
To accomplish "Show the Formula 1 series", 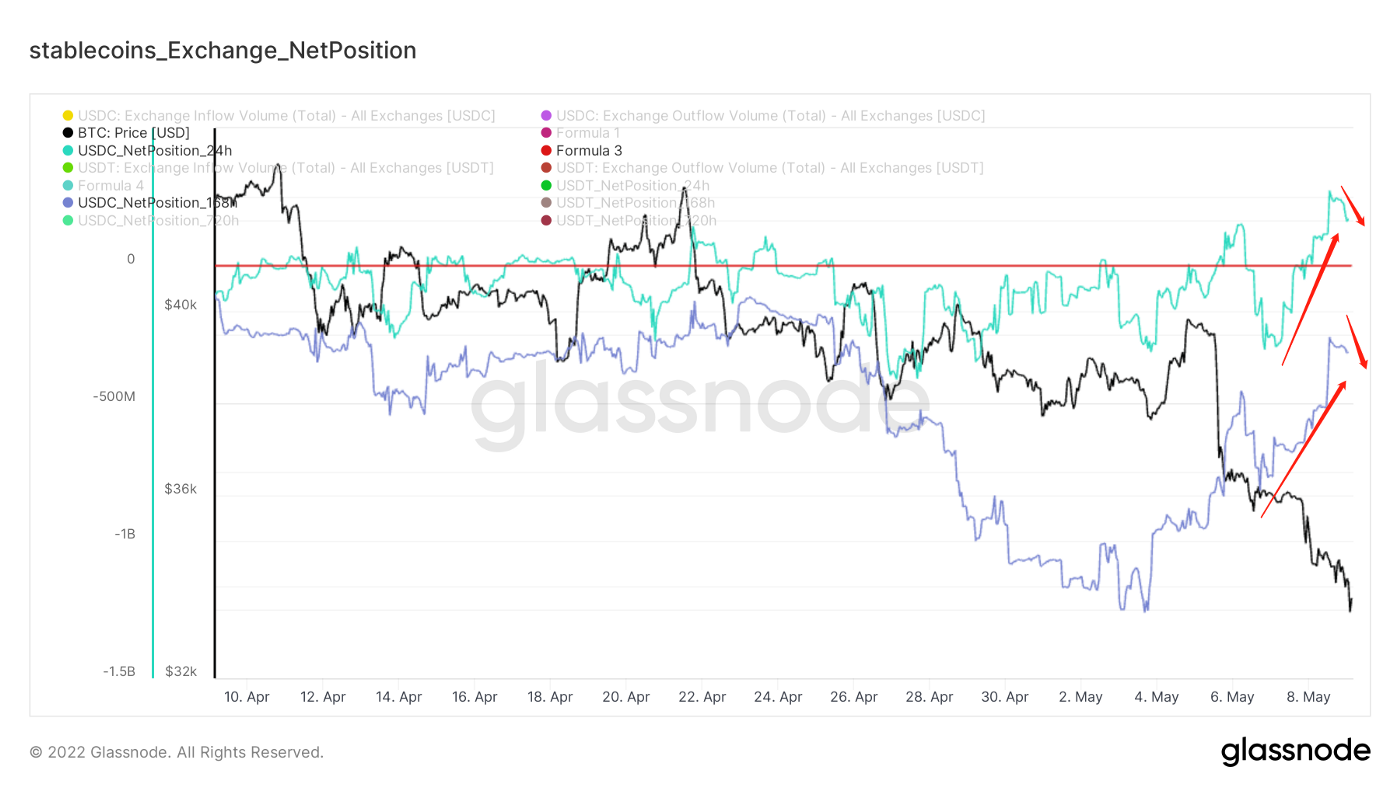I will tap(588, 133).
